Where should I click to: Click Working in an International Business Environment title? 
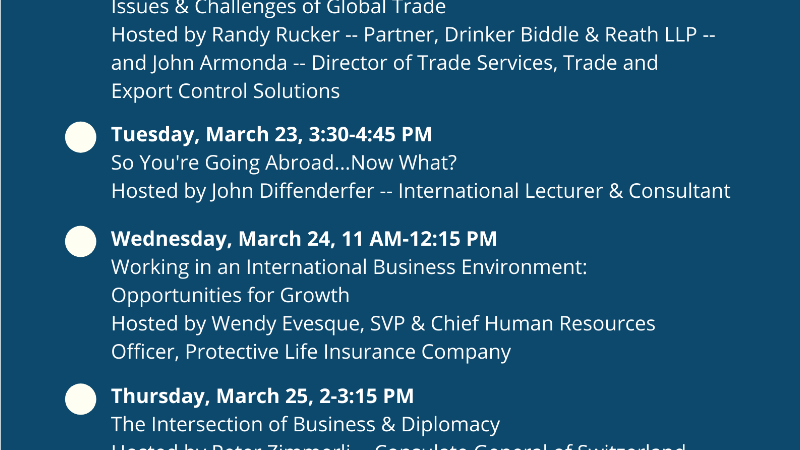349,267
